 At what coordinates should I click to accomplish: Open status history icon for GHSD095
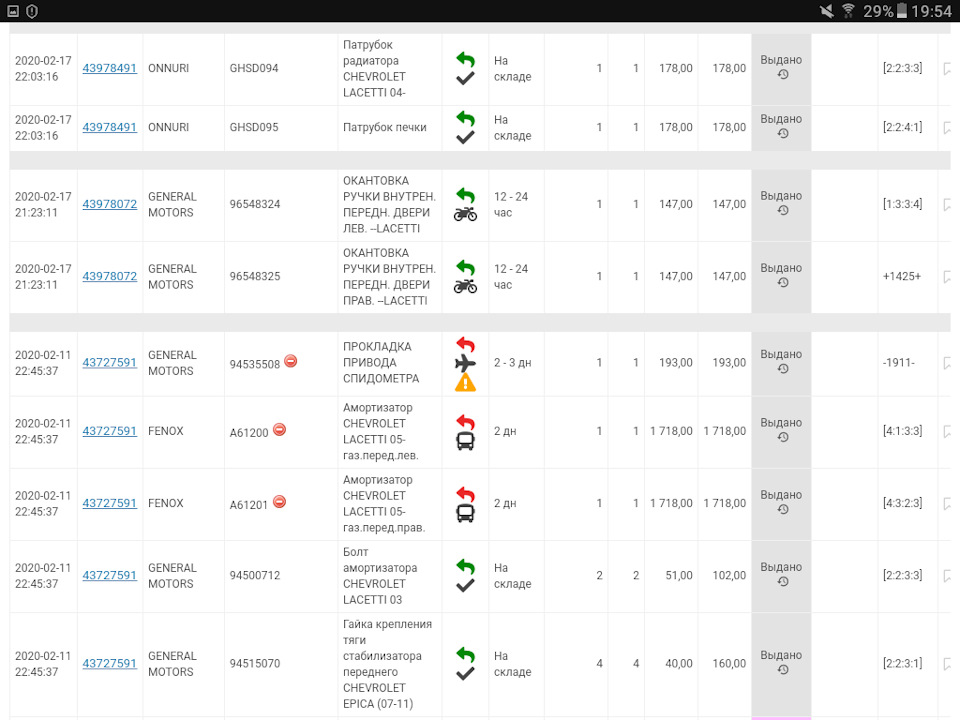tap(782, 133)
